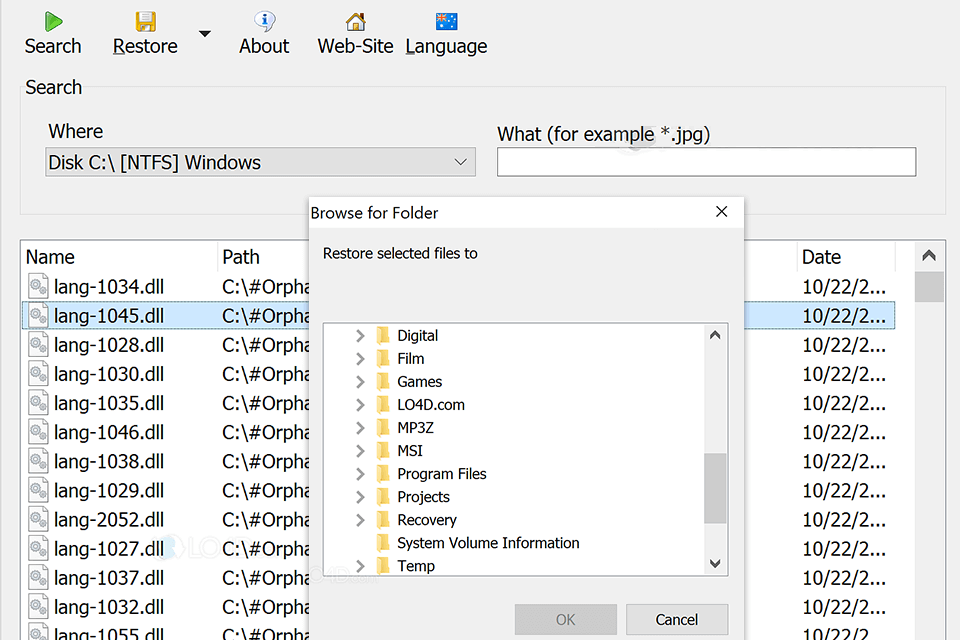Click the What file mask input field

(x=706, y=162)
